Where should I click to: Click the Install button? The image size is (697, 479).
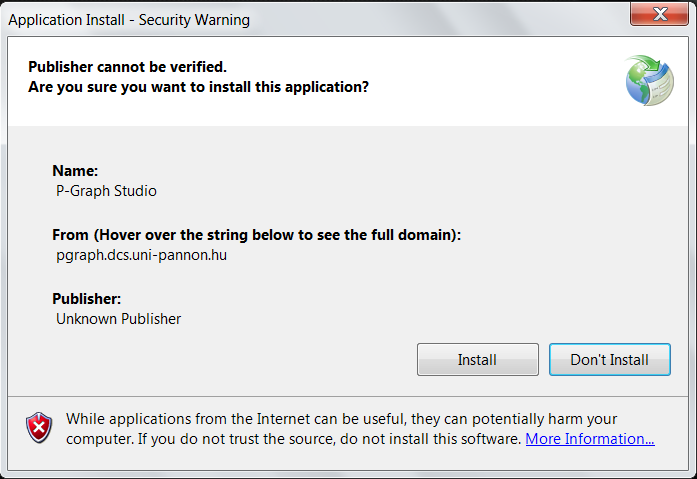[477, 360]
